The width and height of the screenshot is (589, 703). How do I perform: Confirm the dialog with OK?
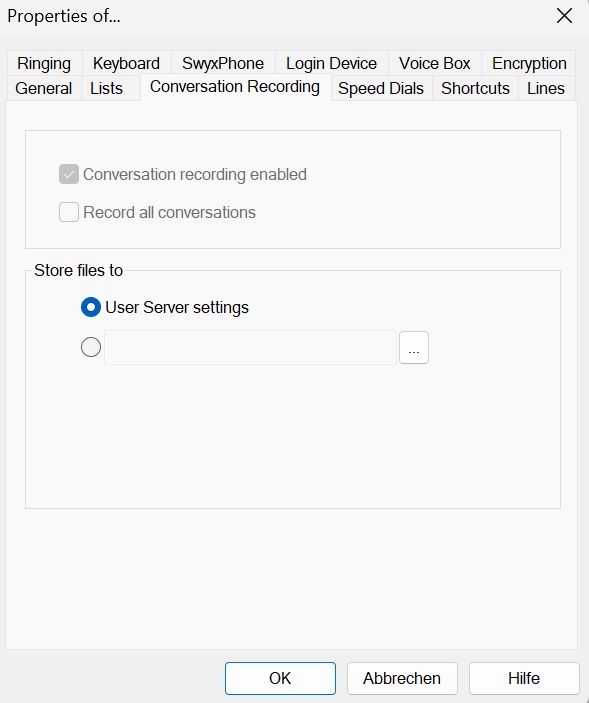click(x=280, y=678)
